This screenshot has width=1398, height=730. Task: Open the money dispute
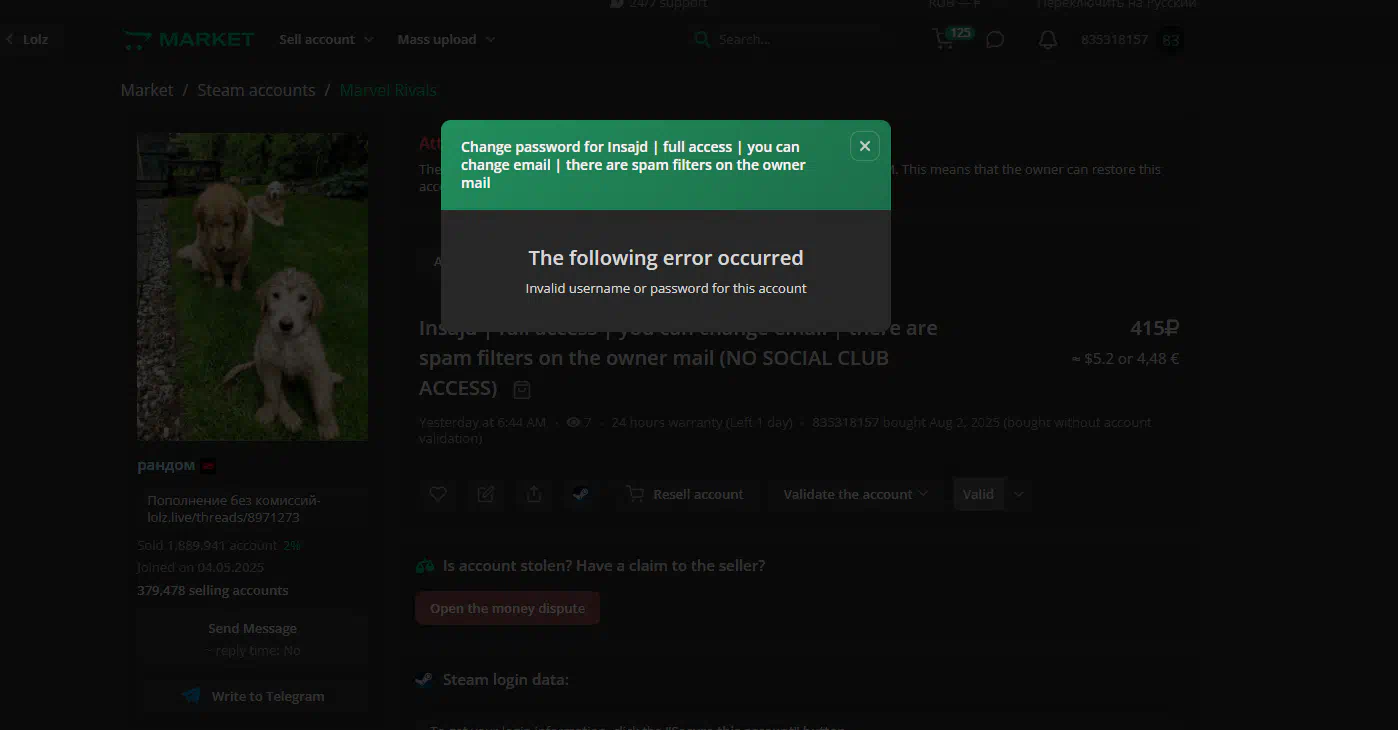click(507, 608)
